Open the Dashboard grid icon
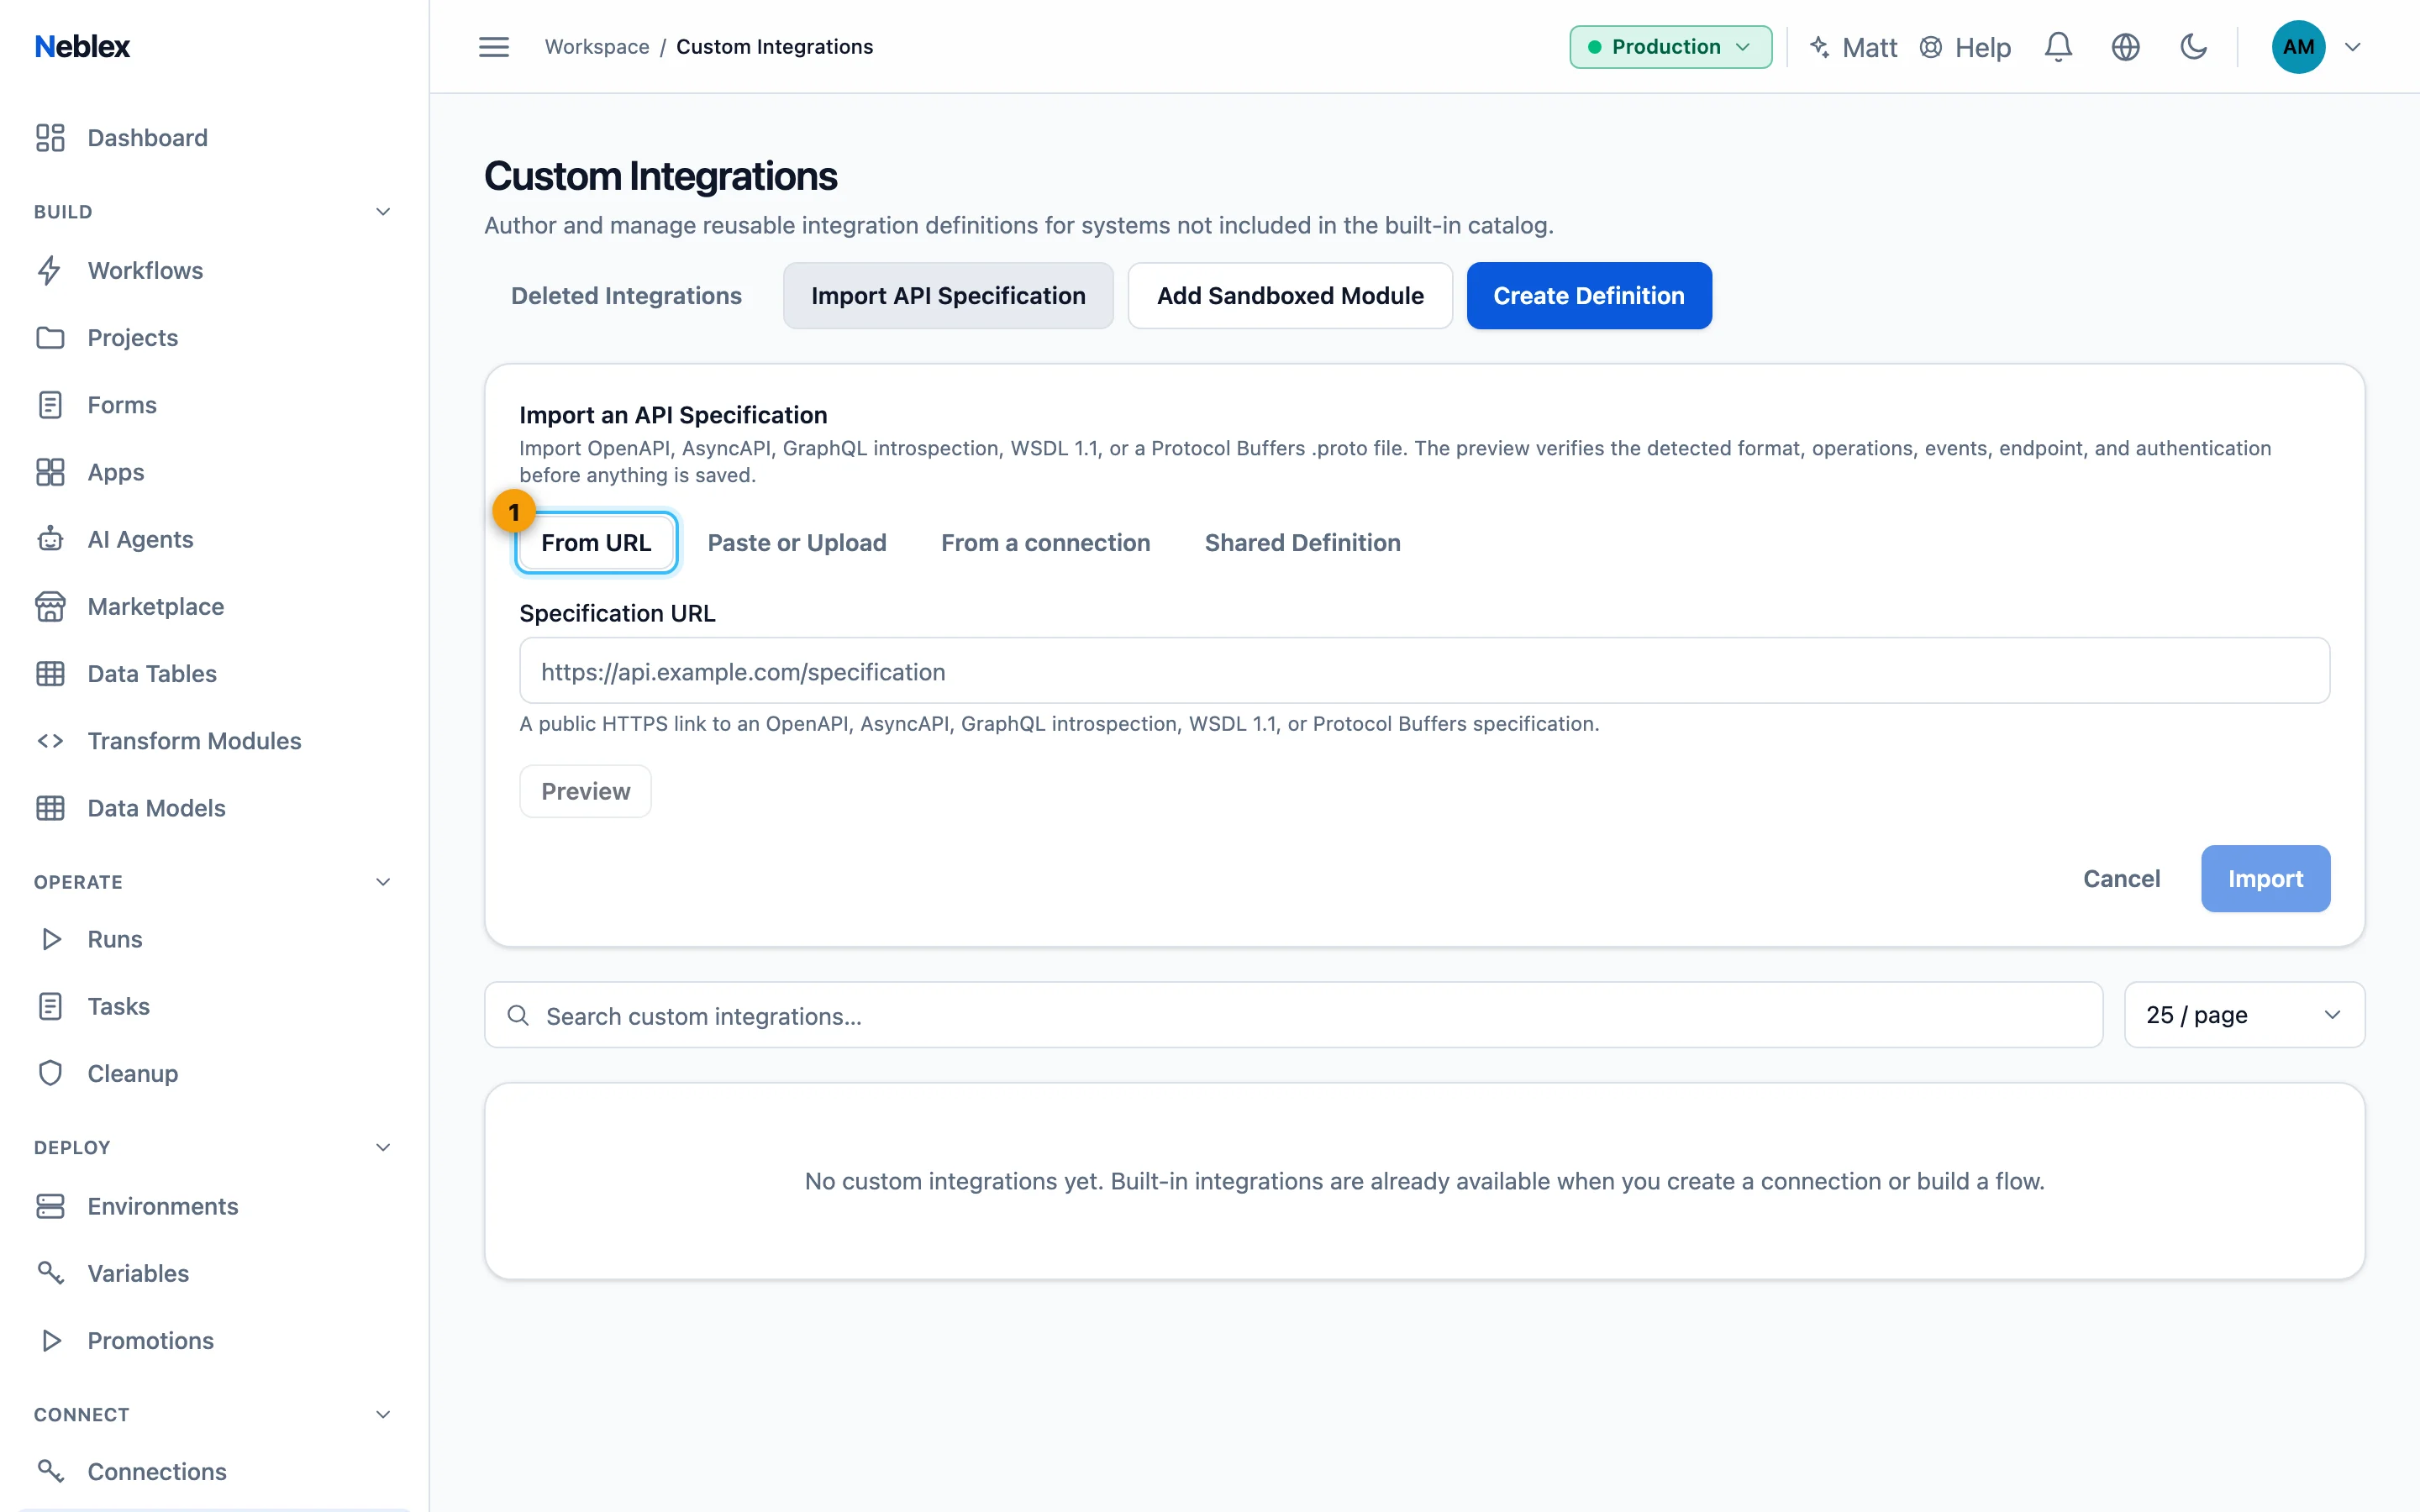The width and height of the screenshot is (2420, 1512). click(x=50, y=137)
